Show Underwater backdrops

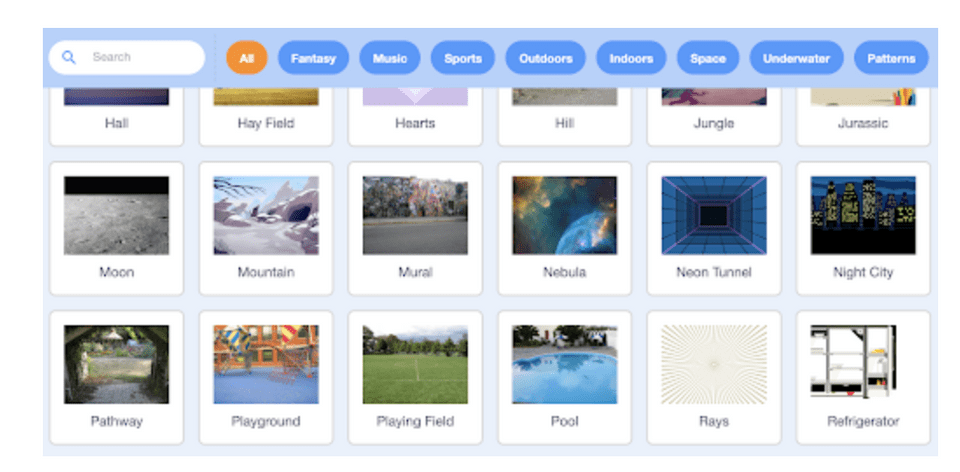(797, 58)
